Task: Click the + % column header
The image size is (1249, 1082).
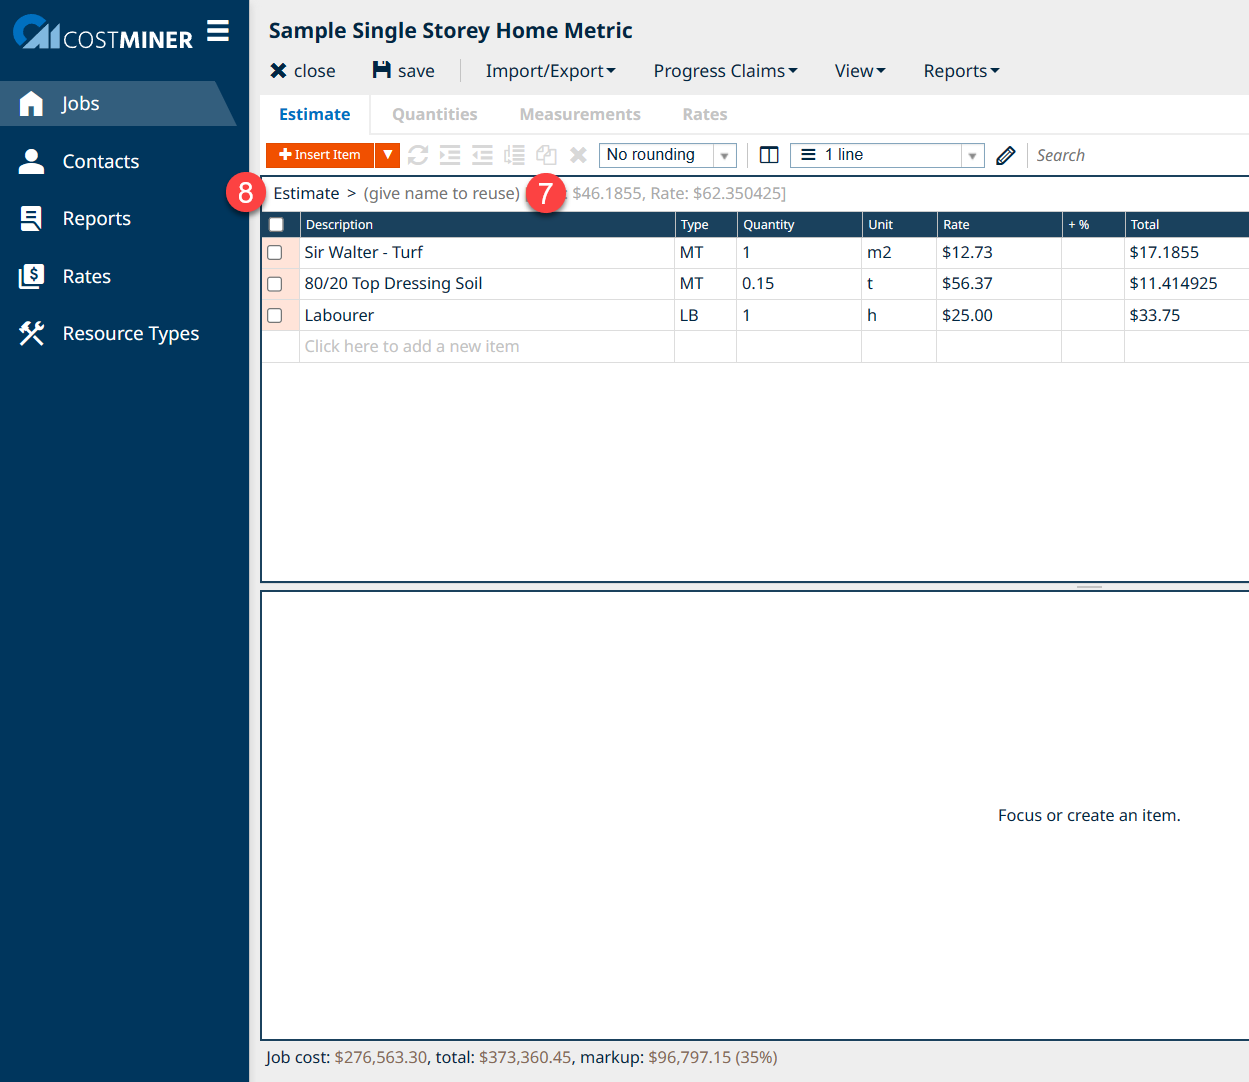Action: [x=1093, y=225]
